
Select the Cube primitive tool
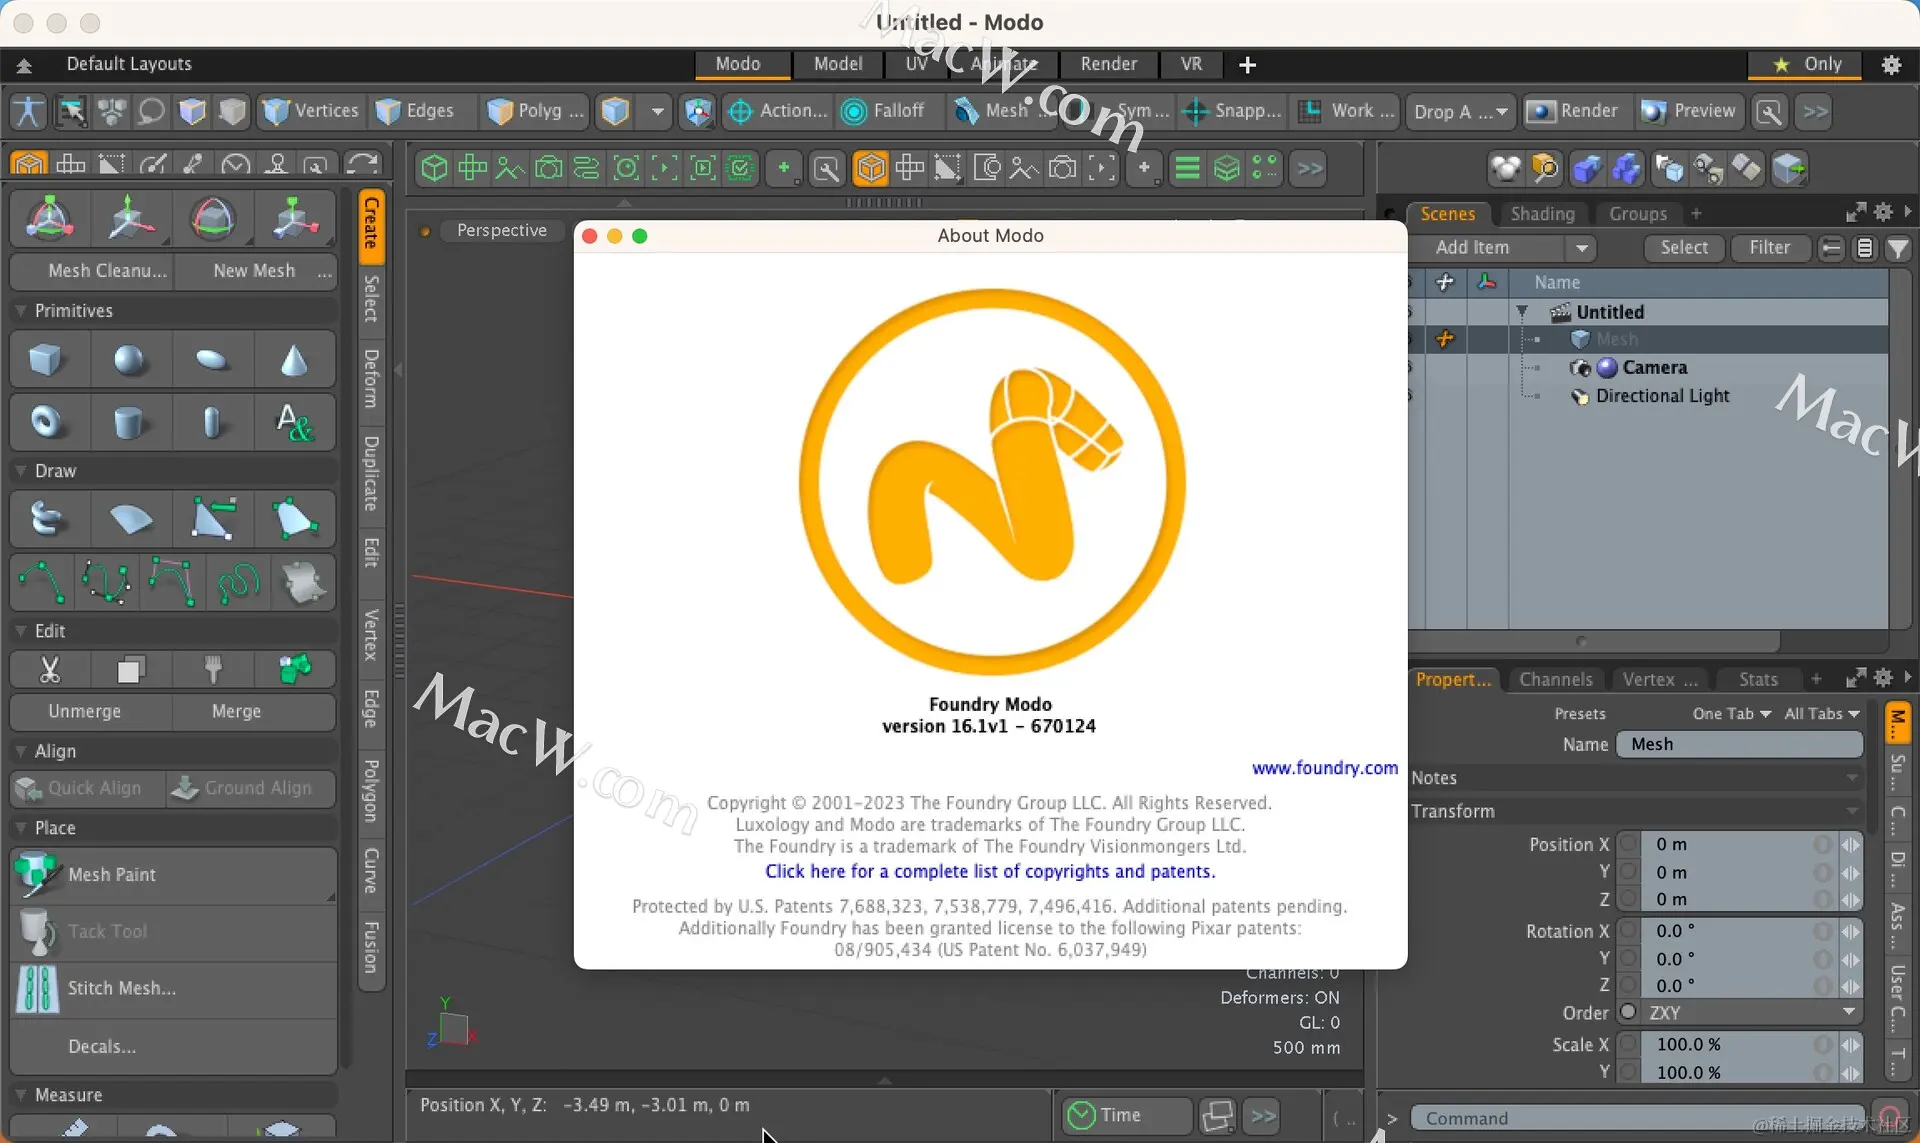pyautogui.click(x=47, y=360)
